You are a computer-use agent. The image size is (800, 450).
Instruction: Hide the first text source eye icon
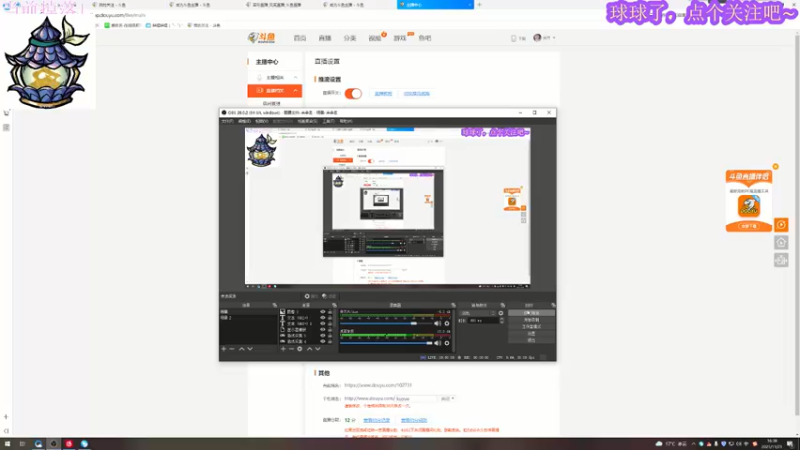point(322,318)
